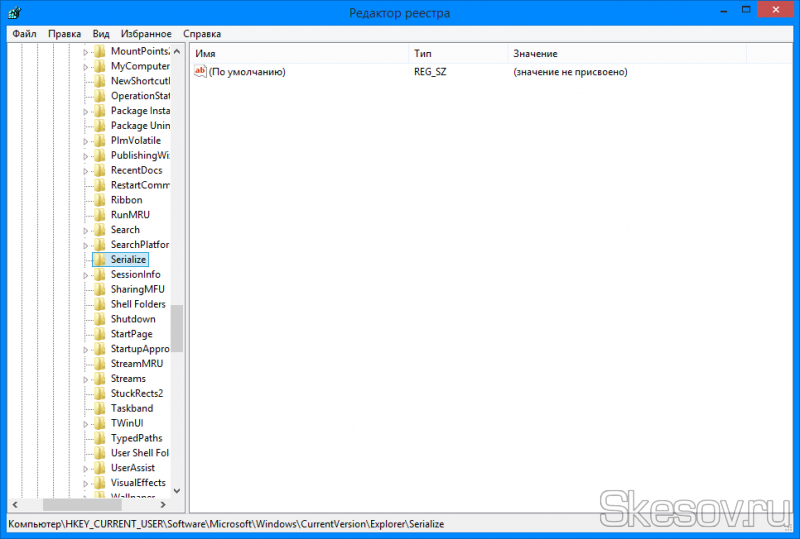
Task: Expand the Streams key
Action: click(86, 379)
